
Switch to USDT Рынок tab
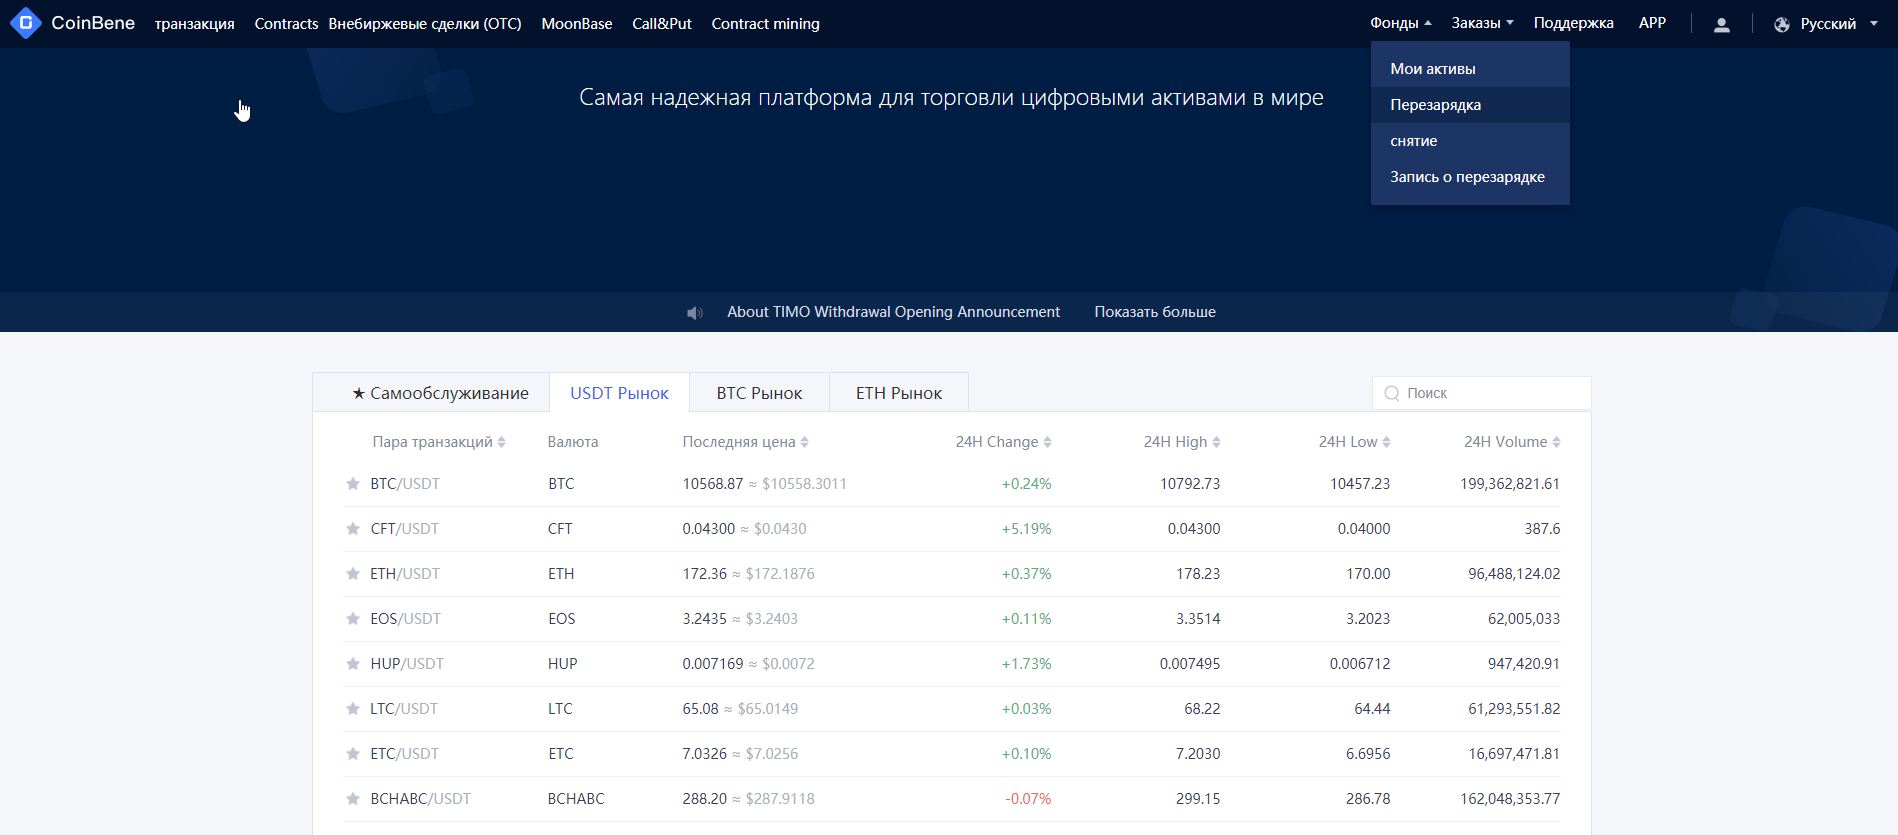pos(619,393)
